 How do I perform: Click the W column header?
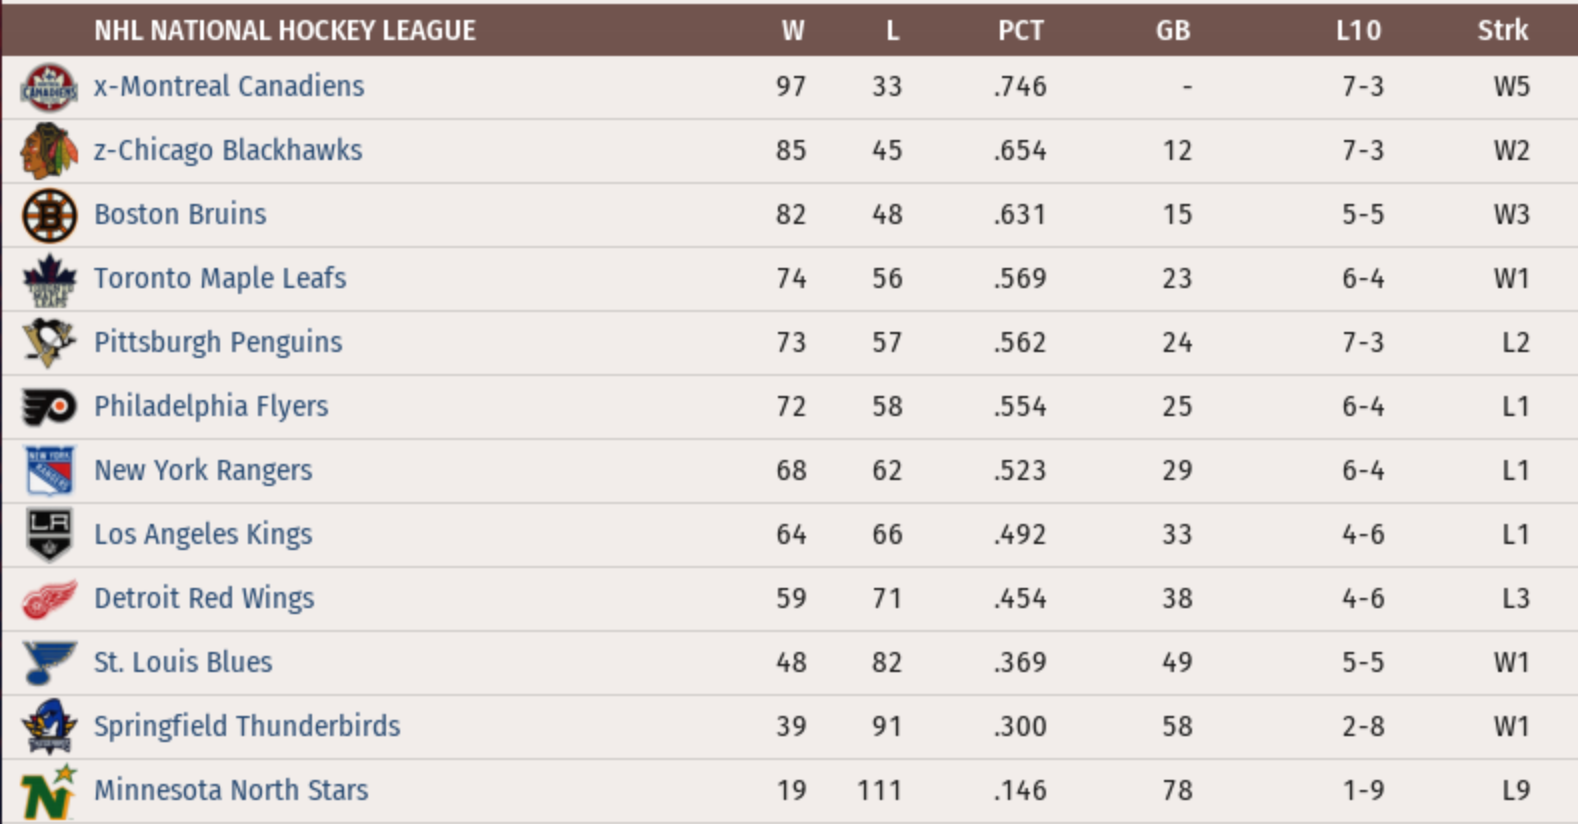pos(792,31)
